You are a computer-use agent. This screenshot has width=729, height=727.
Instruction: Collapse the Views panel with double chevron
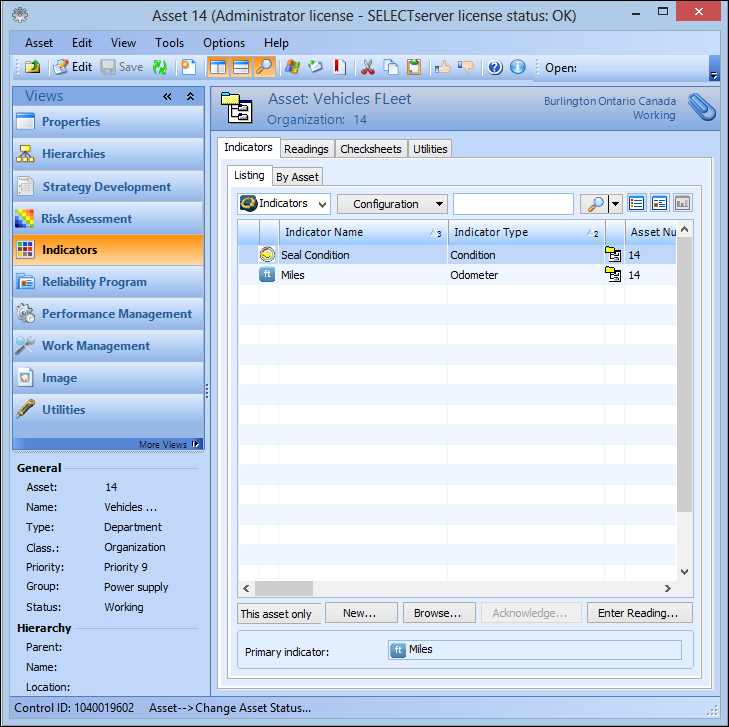coord(168,97)
